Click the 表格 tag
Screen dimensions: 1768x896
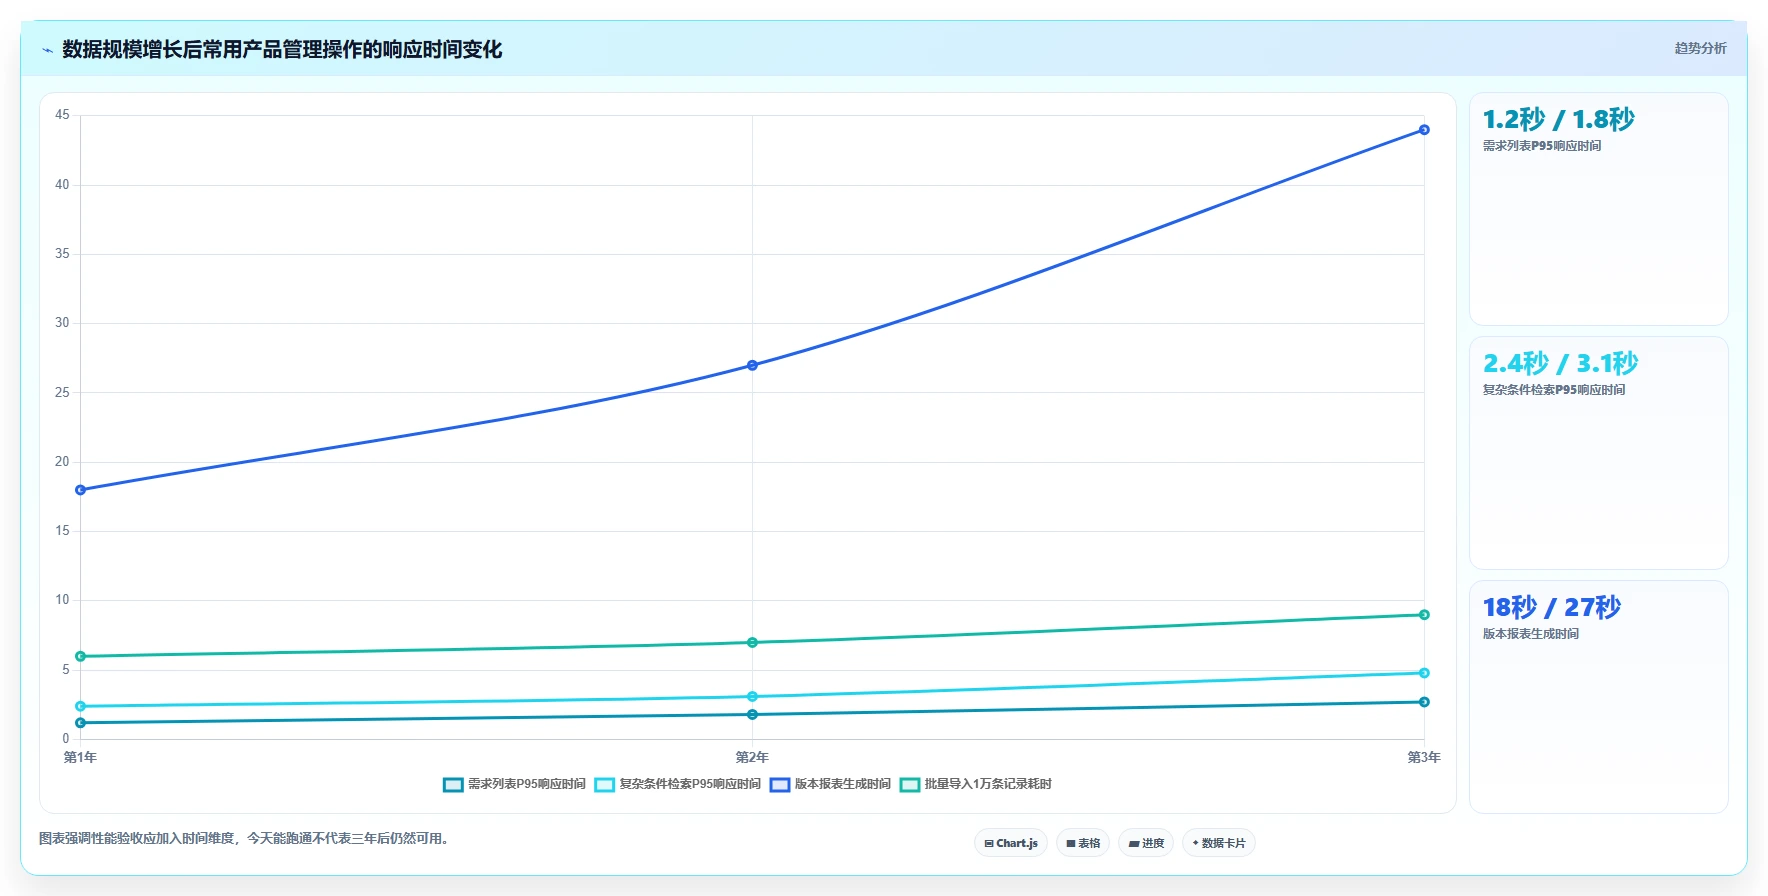point(1083,843)
